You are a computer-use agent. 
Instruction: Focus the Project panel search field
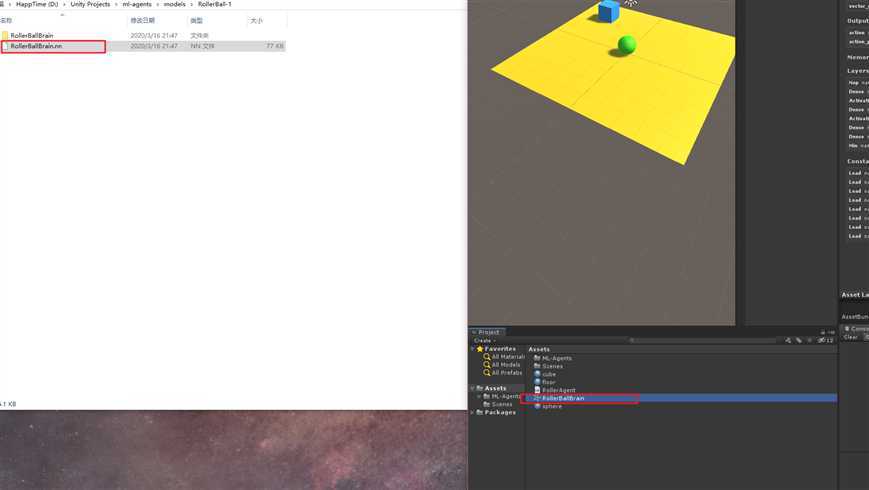[703, 340]
